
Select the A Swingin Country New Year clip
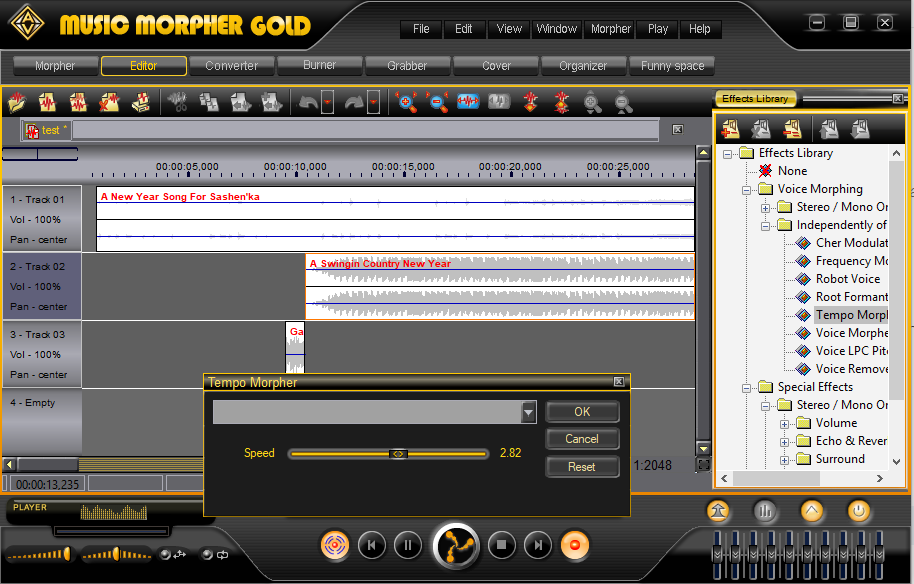[500, 287]
